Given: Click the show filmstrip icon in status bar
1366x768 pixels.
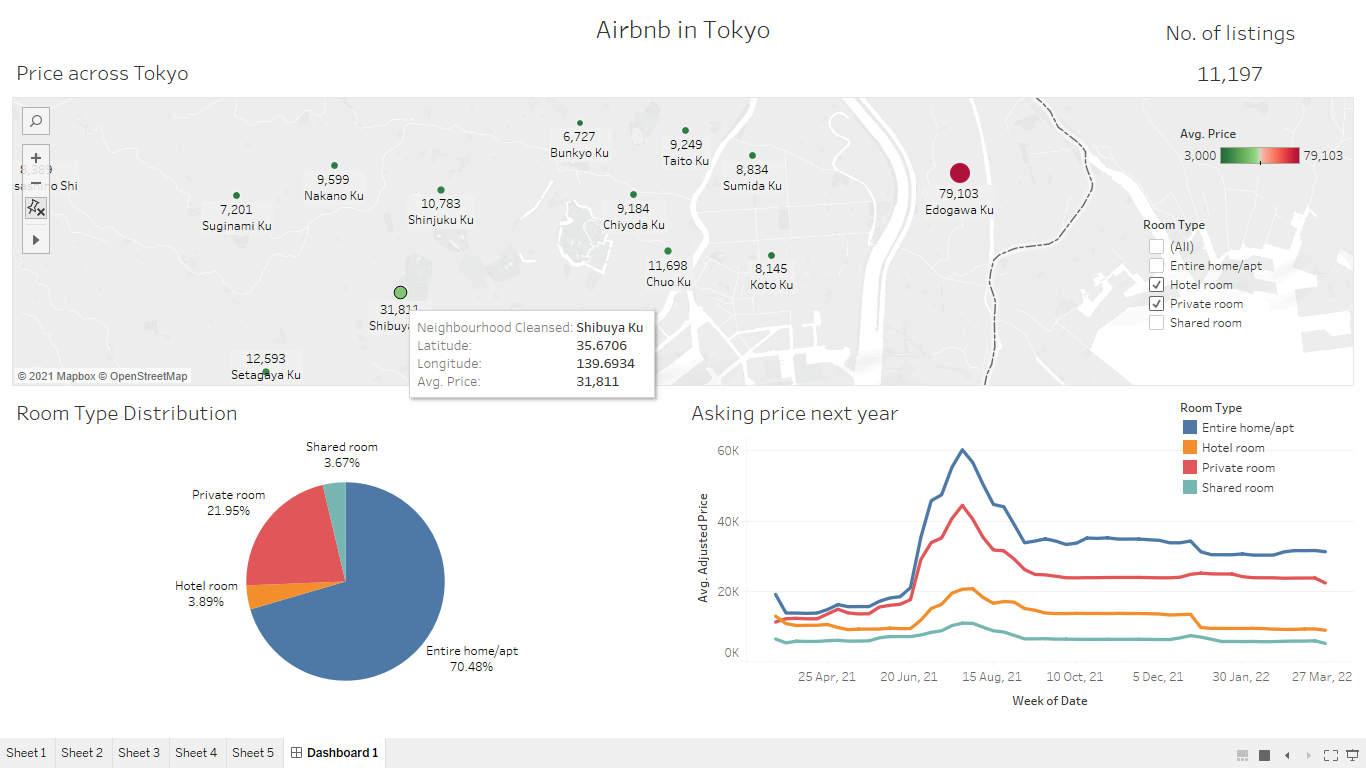Looking at the screenshot, I should (x=1242, y=755).
